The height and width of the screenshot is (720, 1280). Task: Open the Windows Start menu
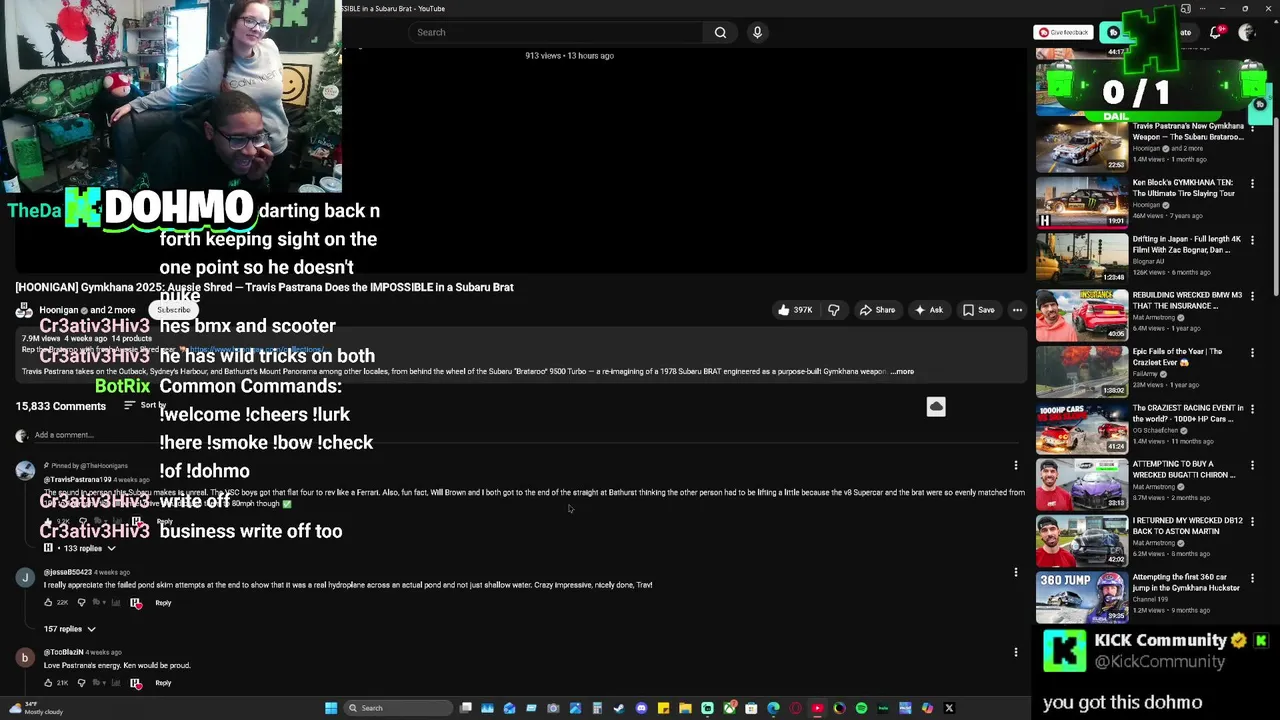[331, 708]
